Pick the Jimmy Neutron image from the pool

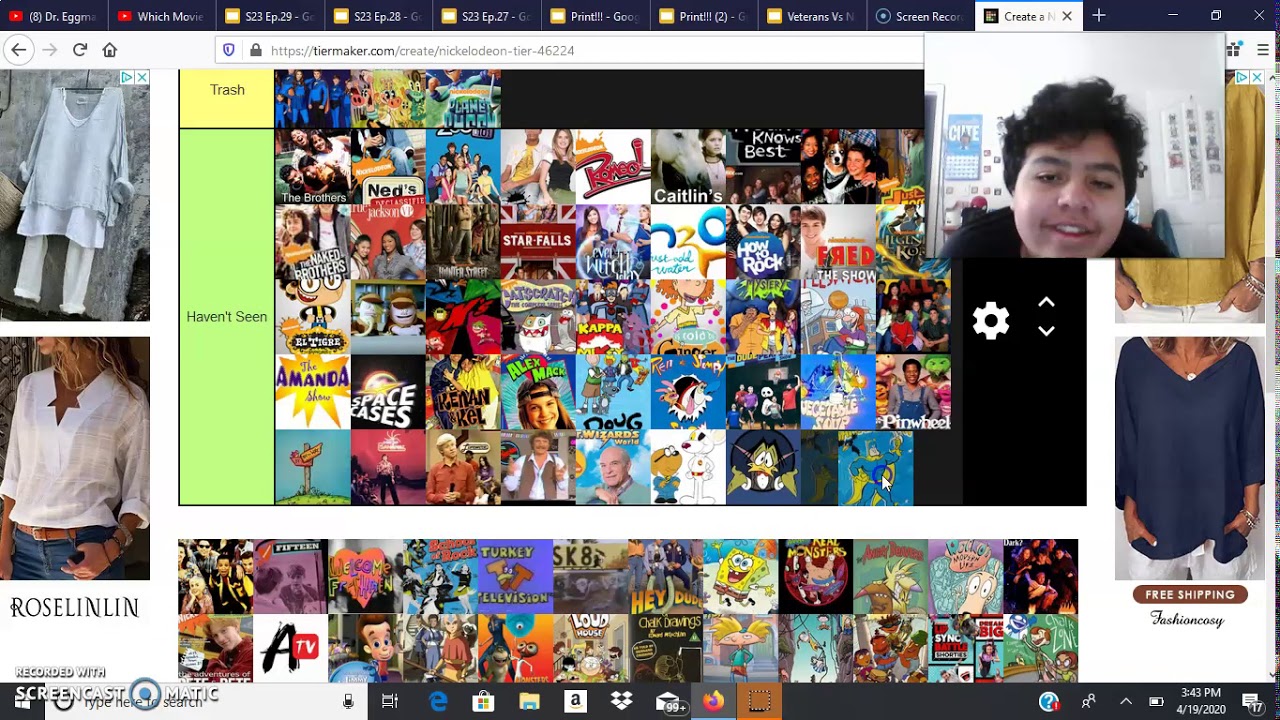365,648
